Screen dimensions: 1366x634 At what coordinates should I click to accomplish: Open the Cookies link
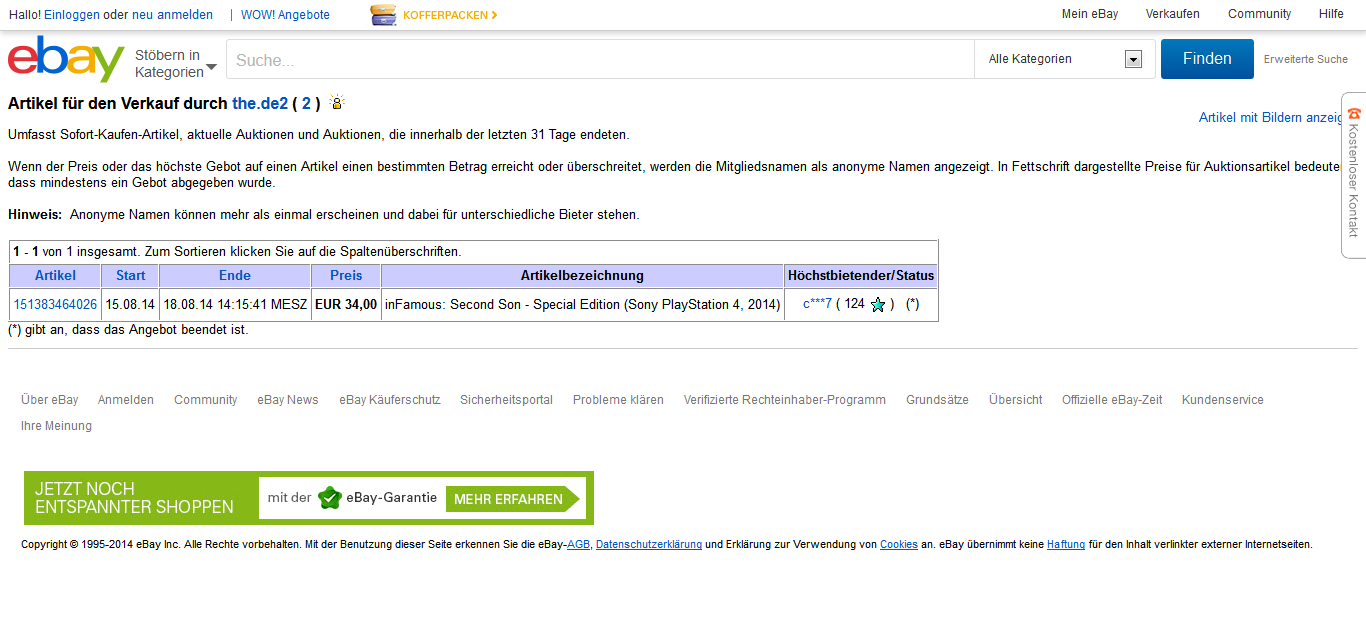tap(899, 545)
